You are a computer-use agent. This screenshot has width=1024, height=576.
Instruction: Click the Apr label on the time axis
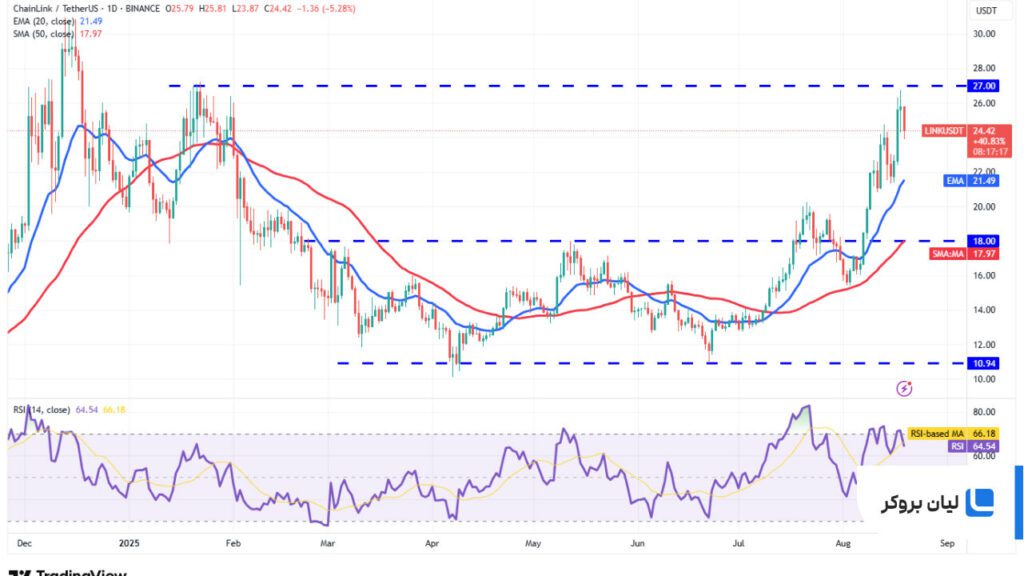click(x=432, y=543)
